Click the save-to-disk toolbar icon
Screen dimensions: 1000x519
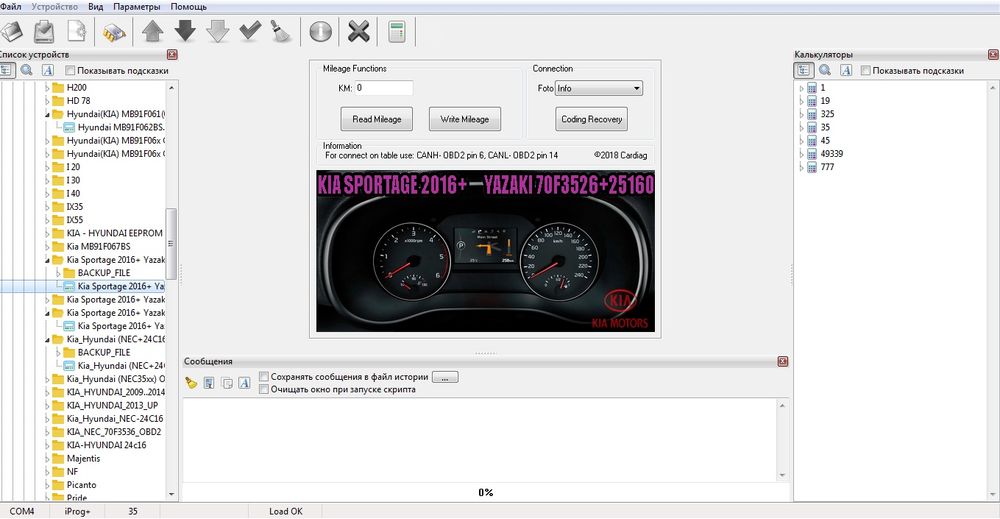point(44,31)
